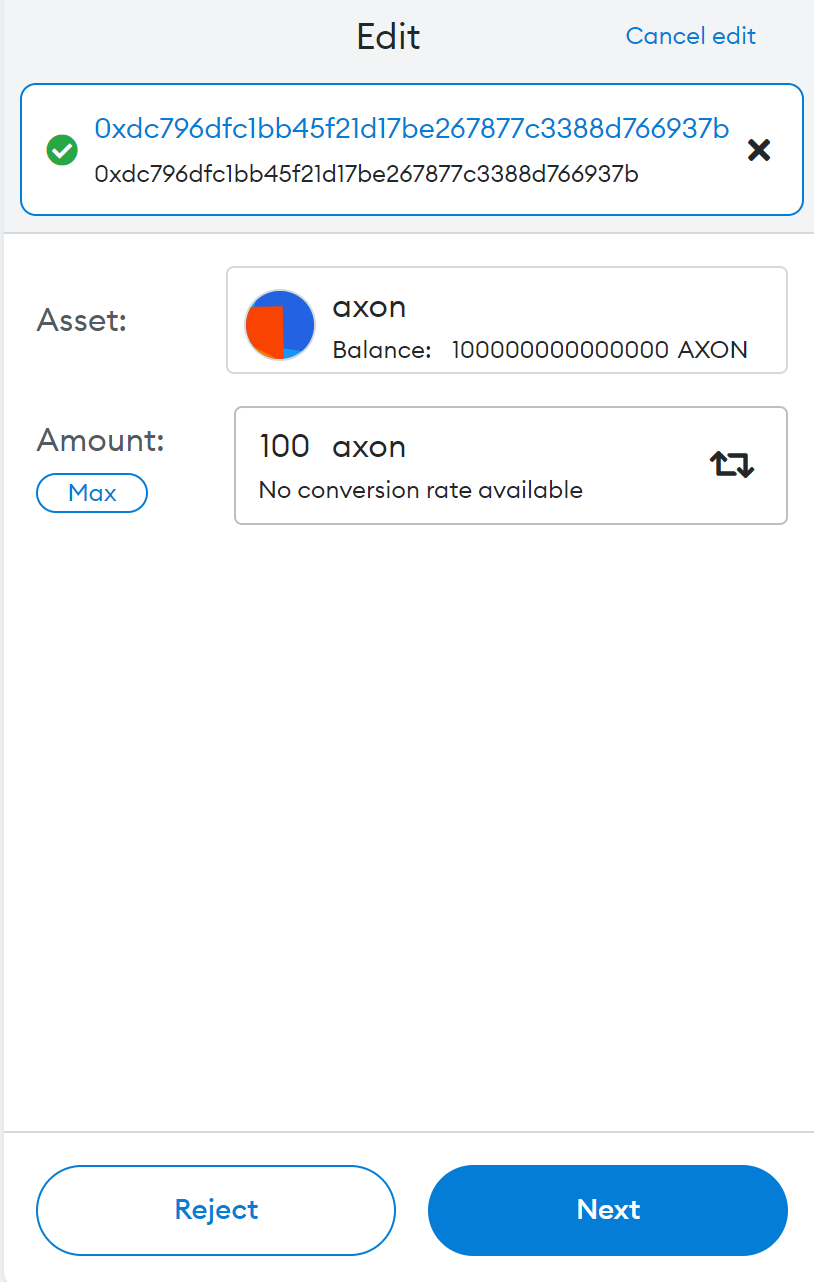814x1282 pixels.
Task: Clear the recipient address with X icon
Action: point(759,150)
